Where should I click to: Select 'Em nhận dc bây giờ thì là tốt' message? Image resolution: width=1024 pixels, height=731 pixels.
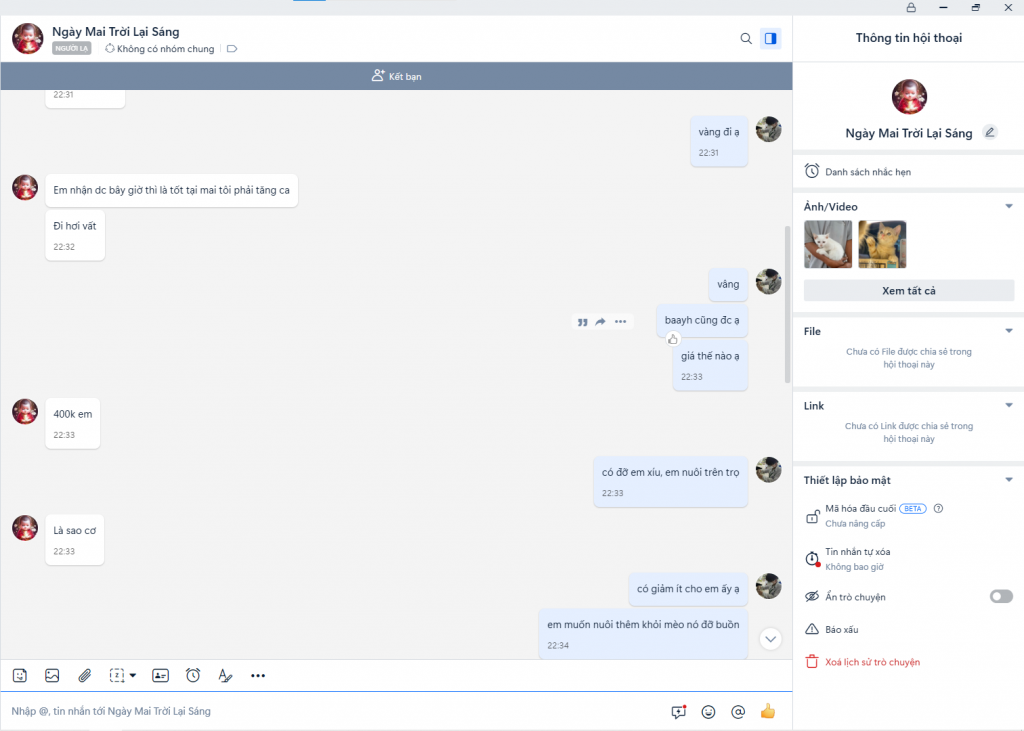[171, 191]
